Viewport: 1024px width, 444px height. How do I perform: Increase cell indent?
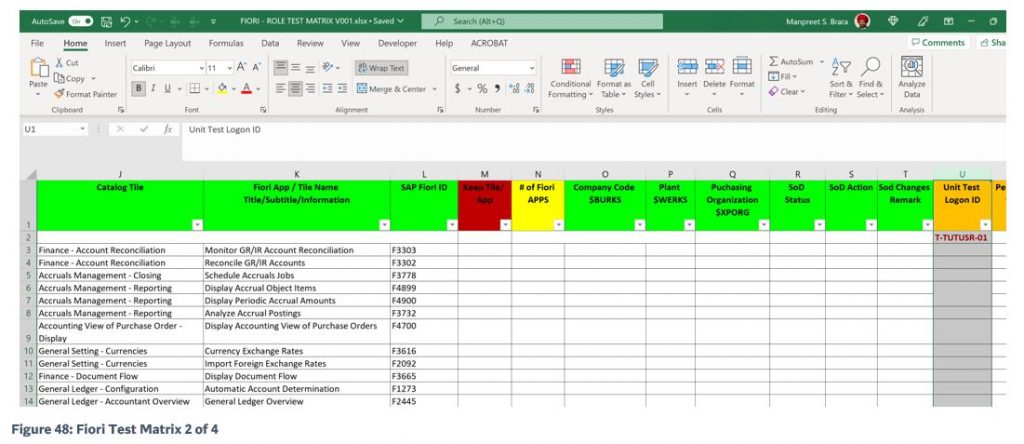click(342, 88)
